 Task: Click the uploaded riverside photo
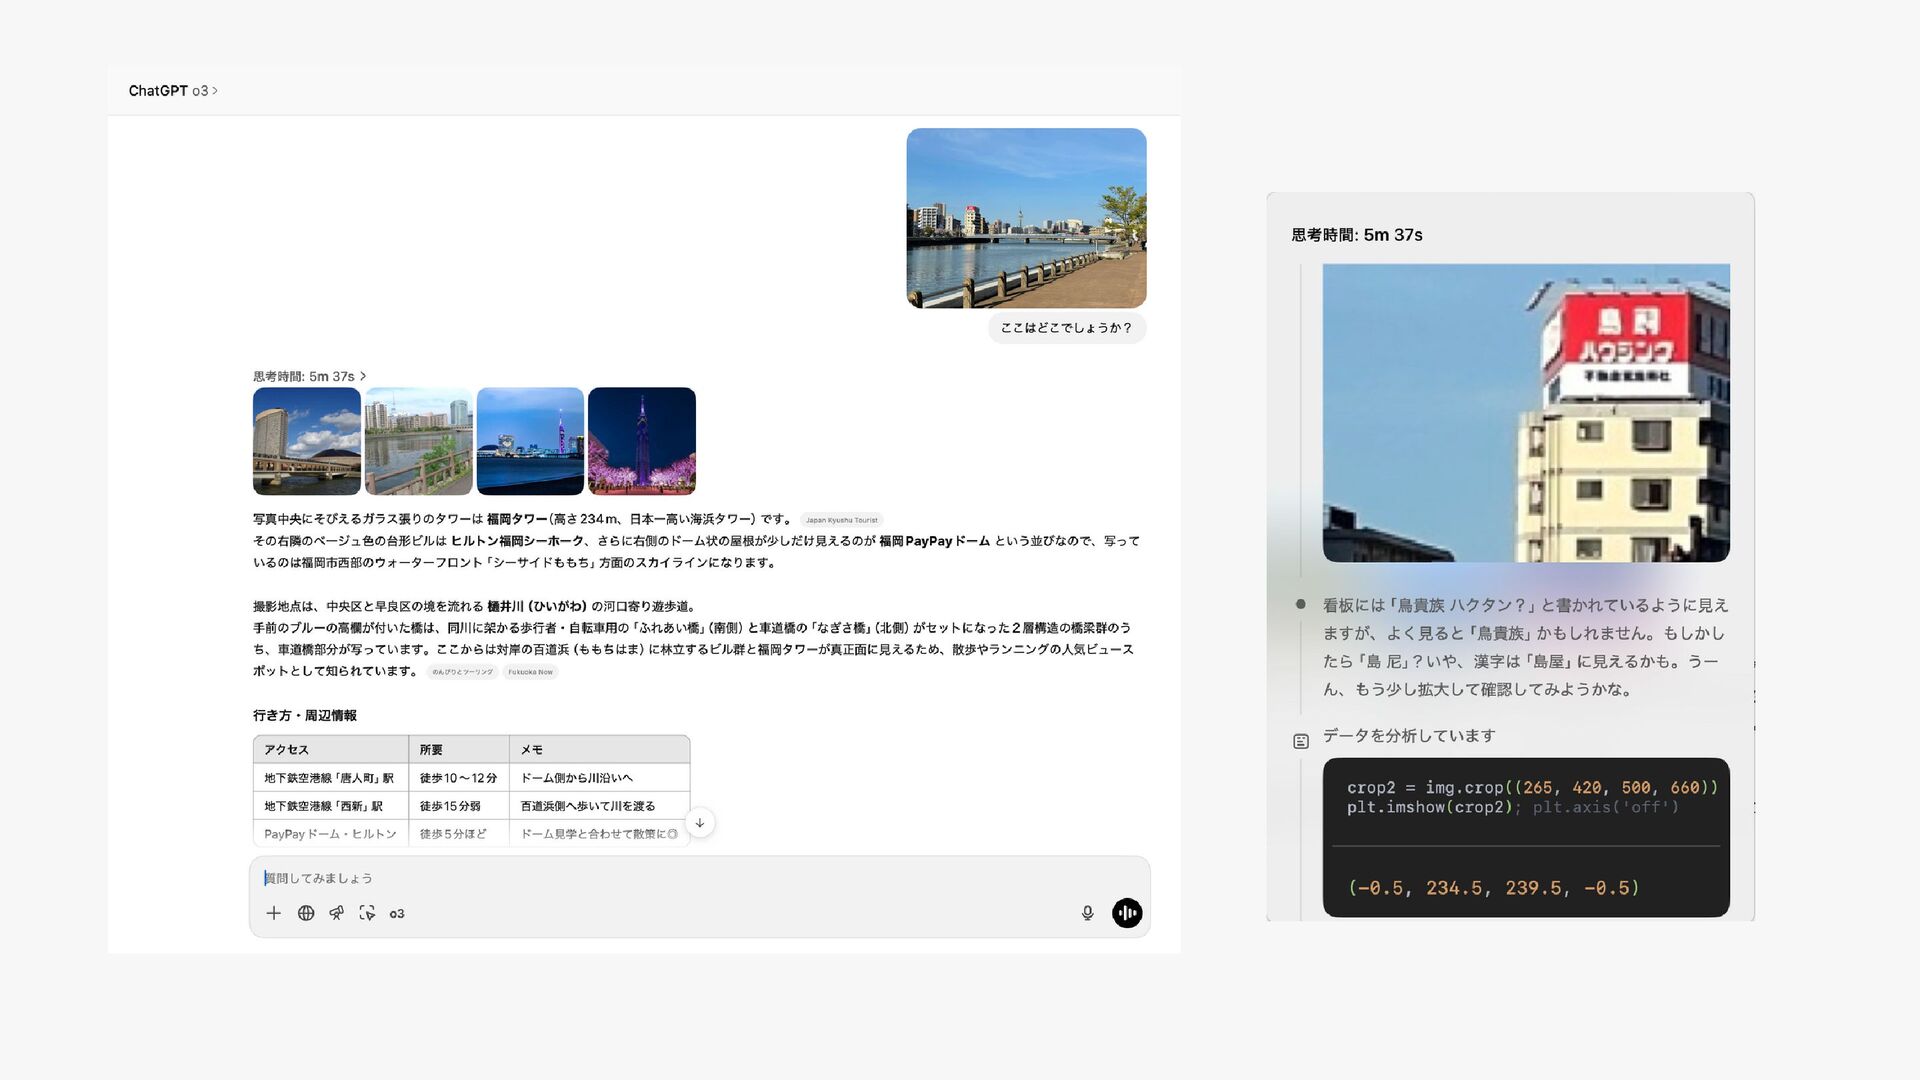1026,218
